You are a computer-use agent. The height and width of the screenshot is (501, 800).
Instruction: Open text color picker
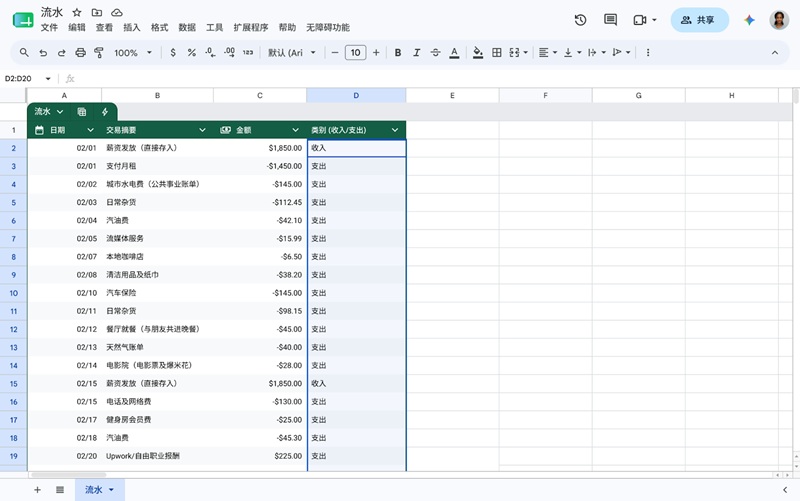(454, 53)
